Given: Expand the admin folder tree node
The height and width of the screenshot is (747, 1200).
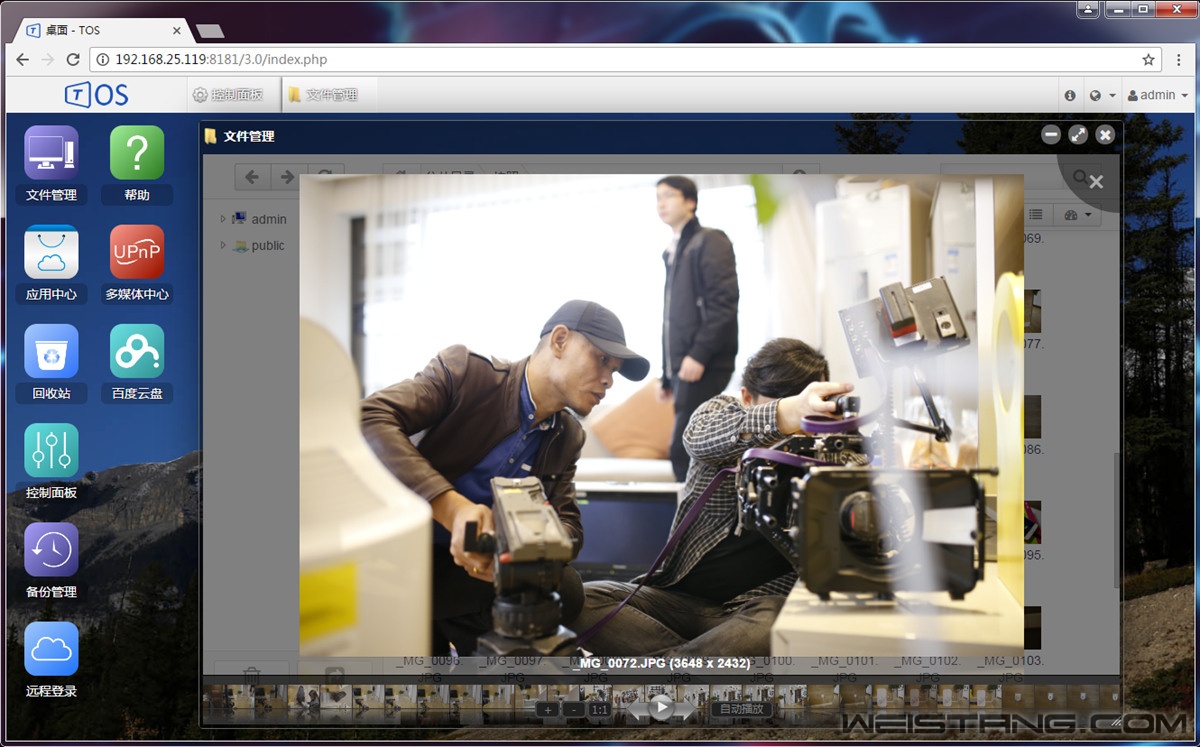Looking at the screenshot, I should [x=222, y=218].
